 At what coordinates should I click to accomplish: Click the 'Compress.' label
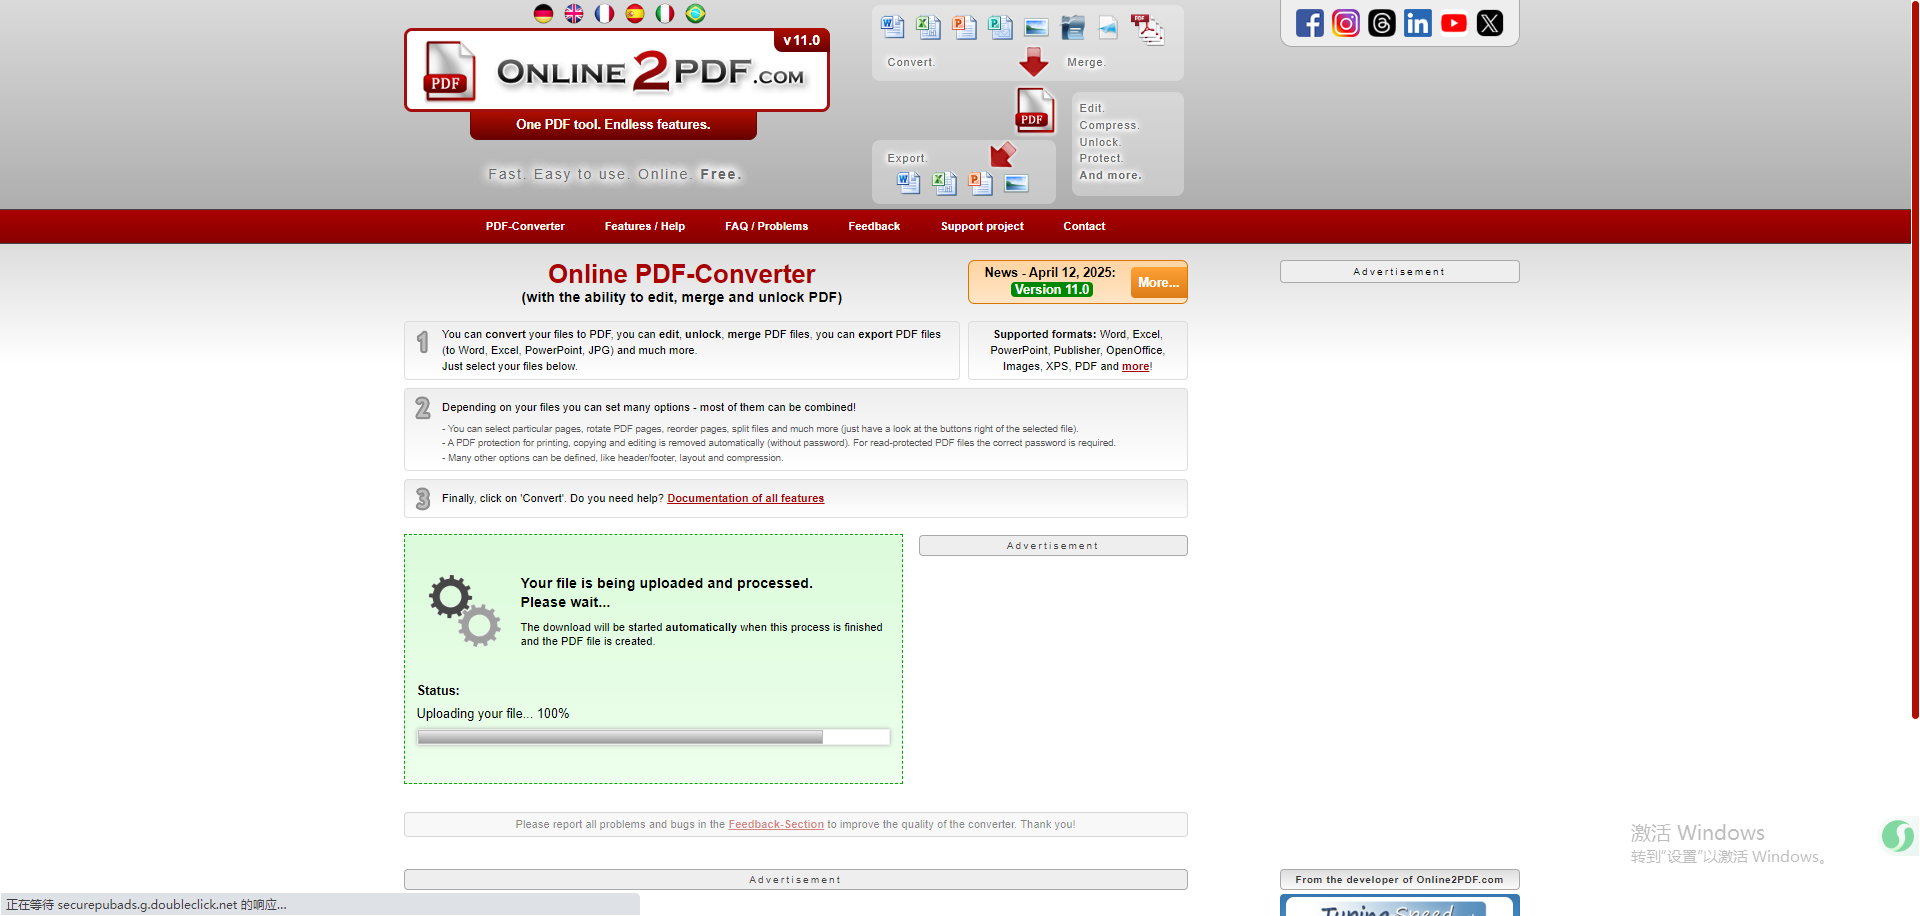click(x=1109, y=125)
